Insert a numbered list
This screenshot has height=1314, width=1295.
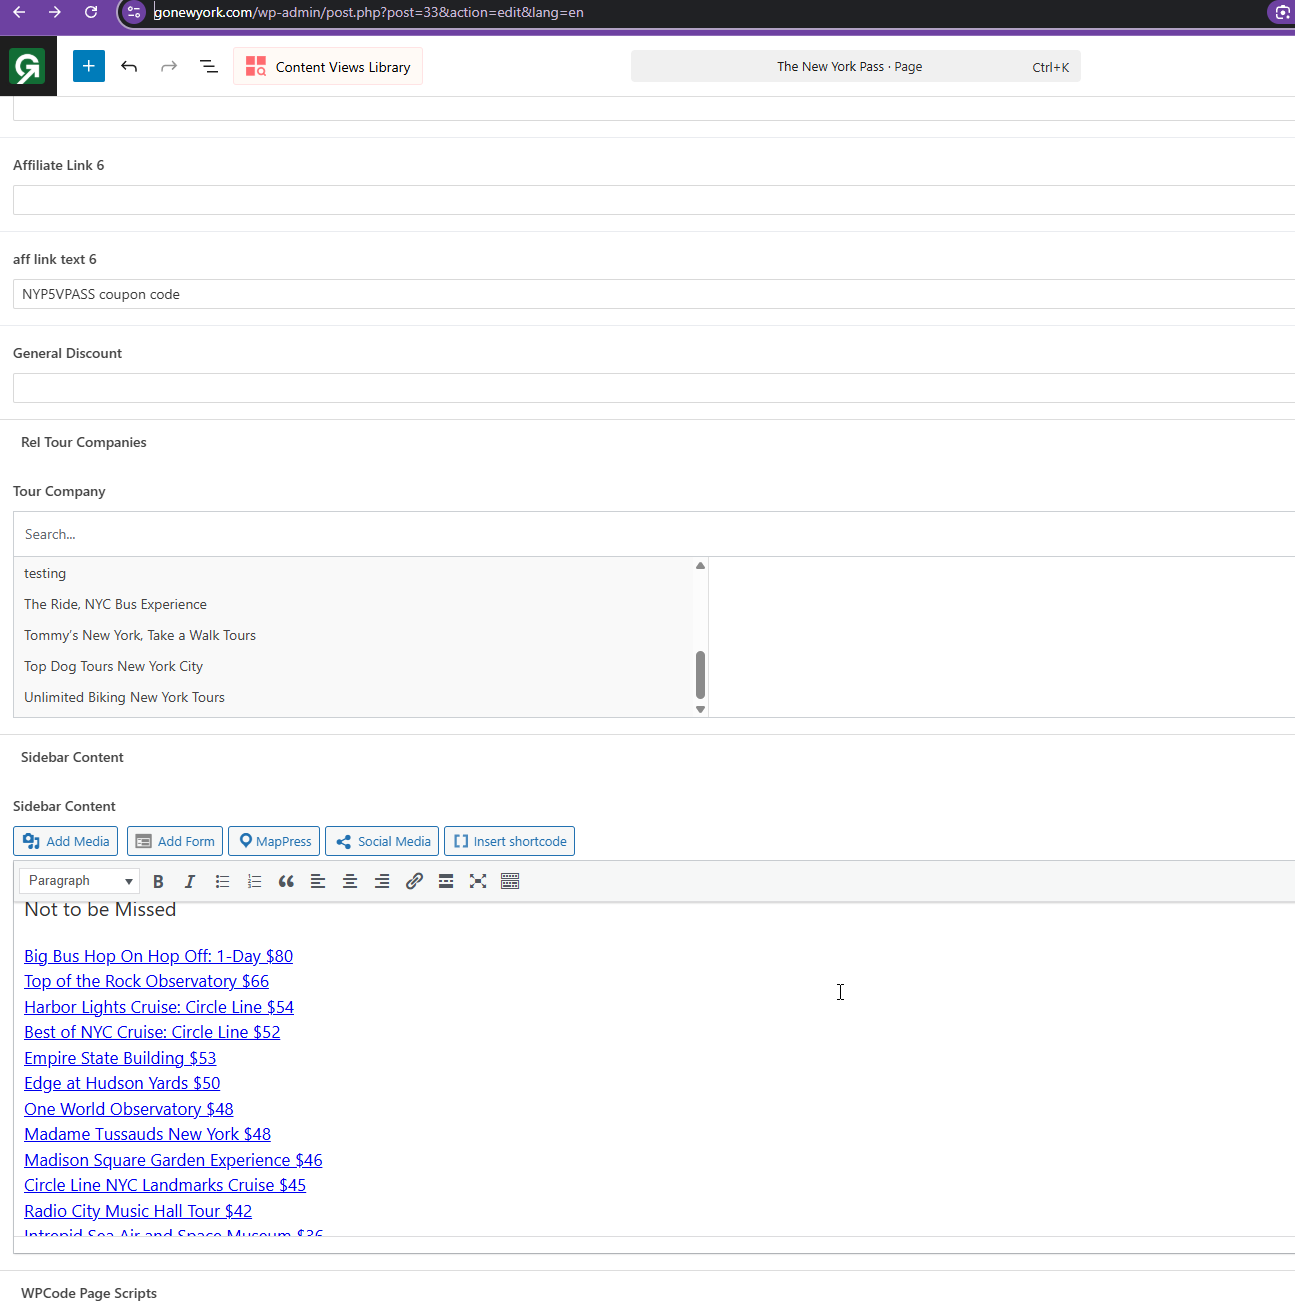pos(254,881)
